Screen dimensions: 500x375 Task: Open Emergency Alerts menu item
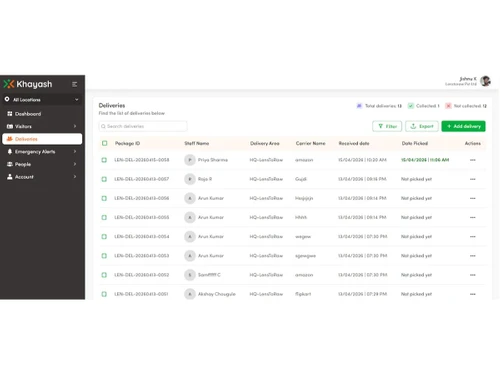click(x=42, y=152)
